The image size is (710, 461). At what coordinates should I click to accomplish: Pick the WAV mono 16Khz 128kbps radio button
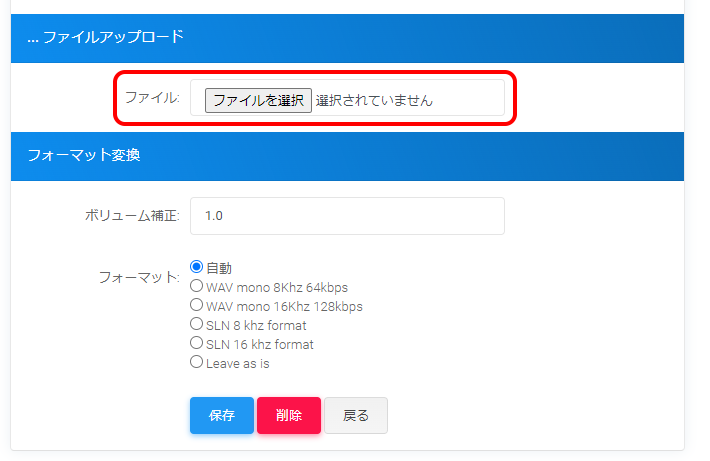(197, 305)
